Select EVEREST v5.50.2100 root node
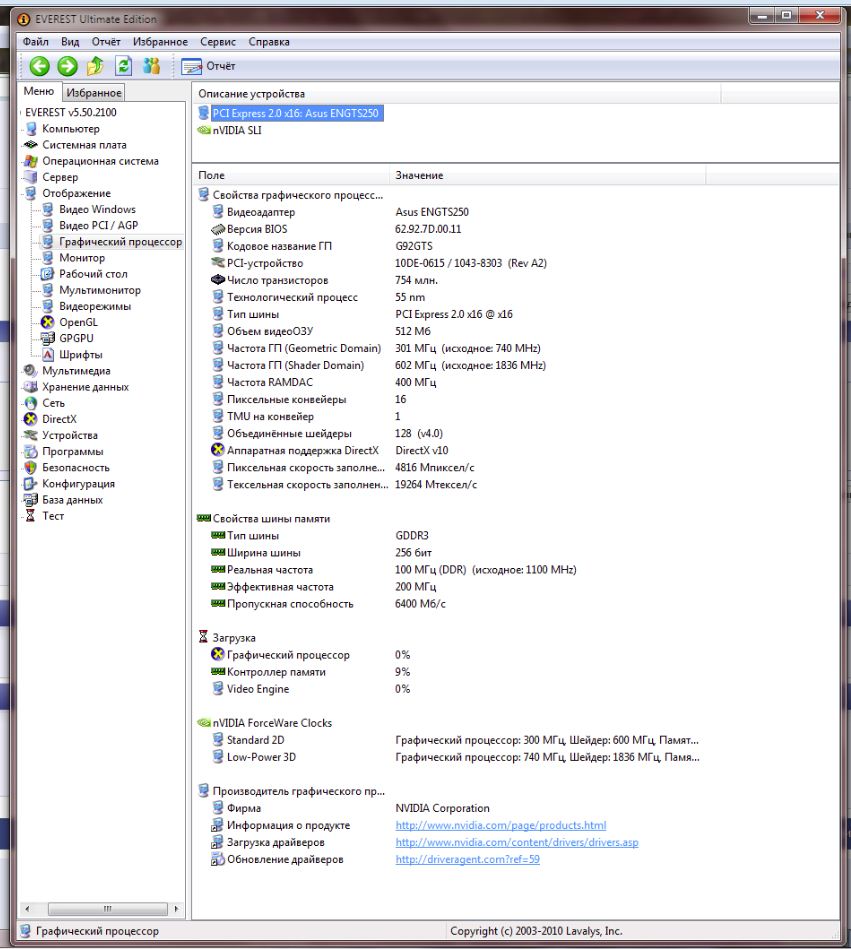851x949 pixels. [x=71, y=113]
